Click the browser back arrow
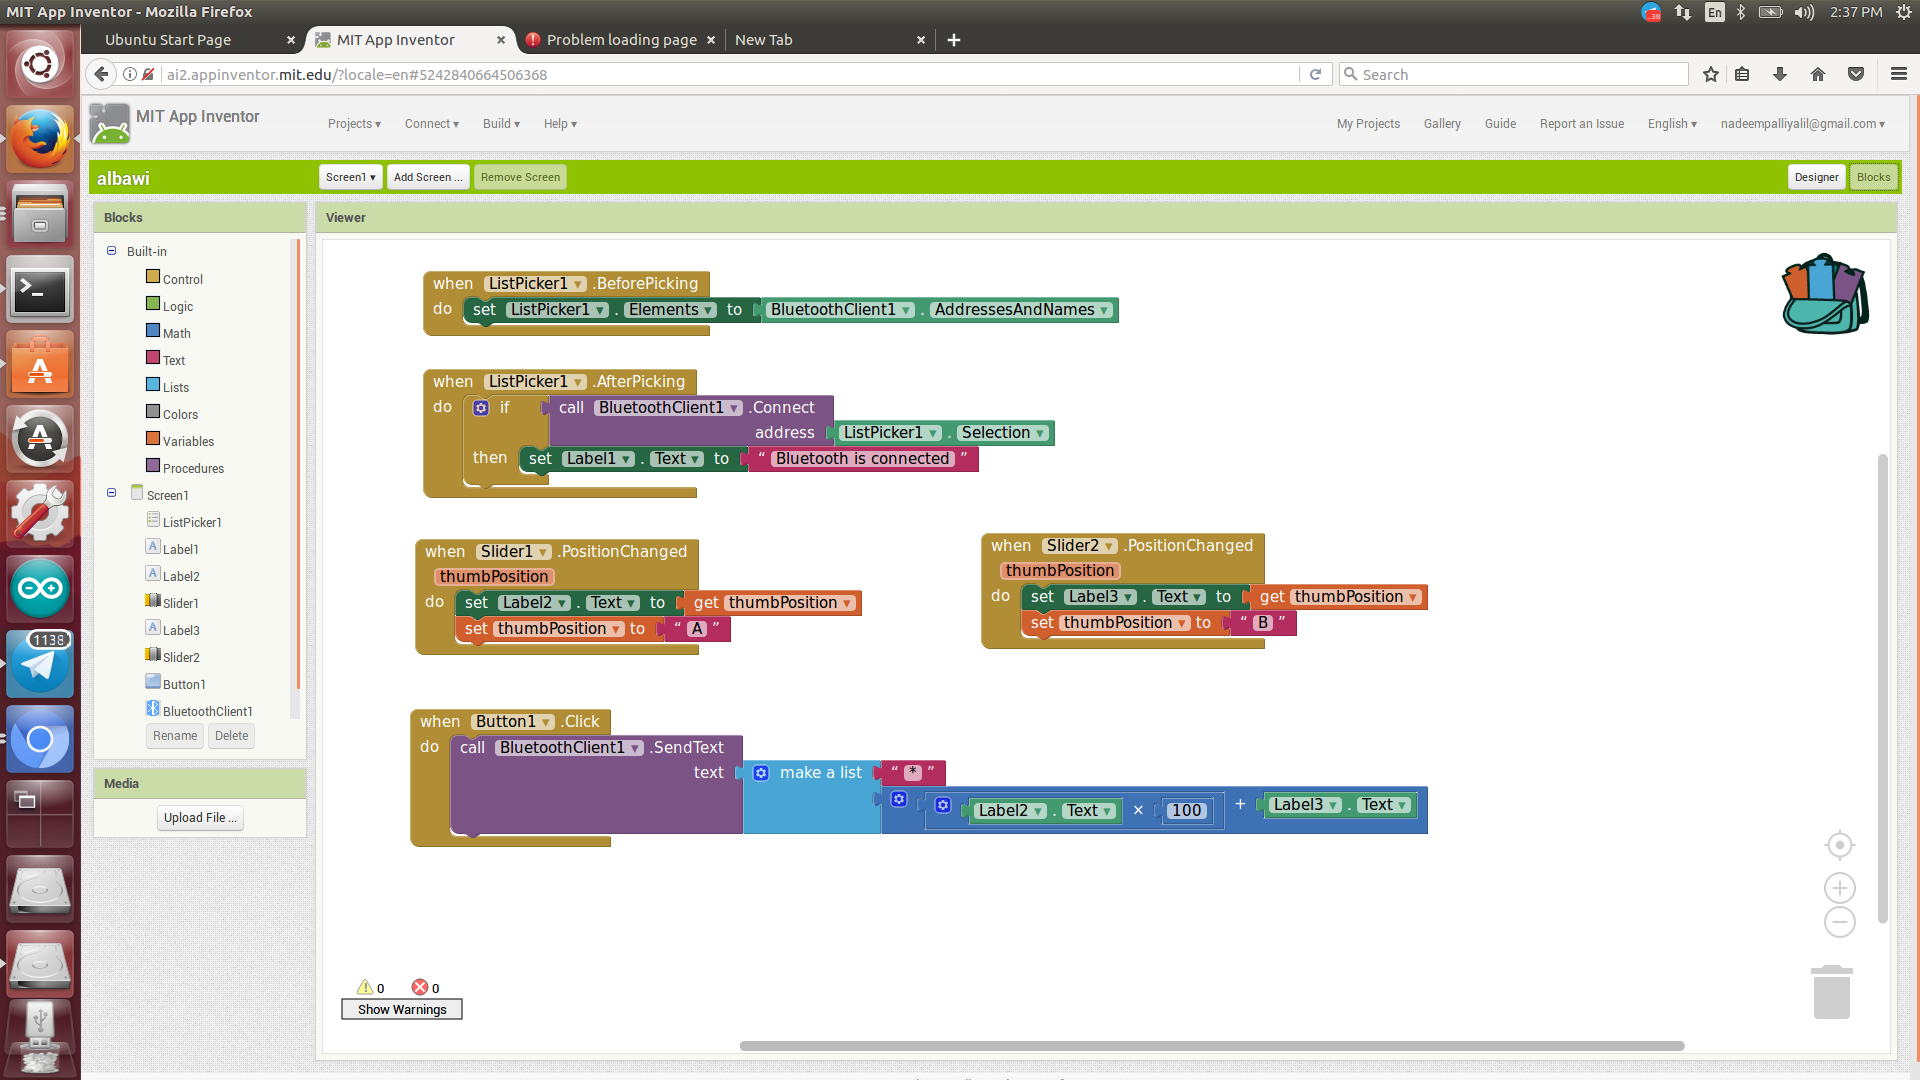This screenshot has width=1920, height=1080. (x=101, y=74)
